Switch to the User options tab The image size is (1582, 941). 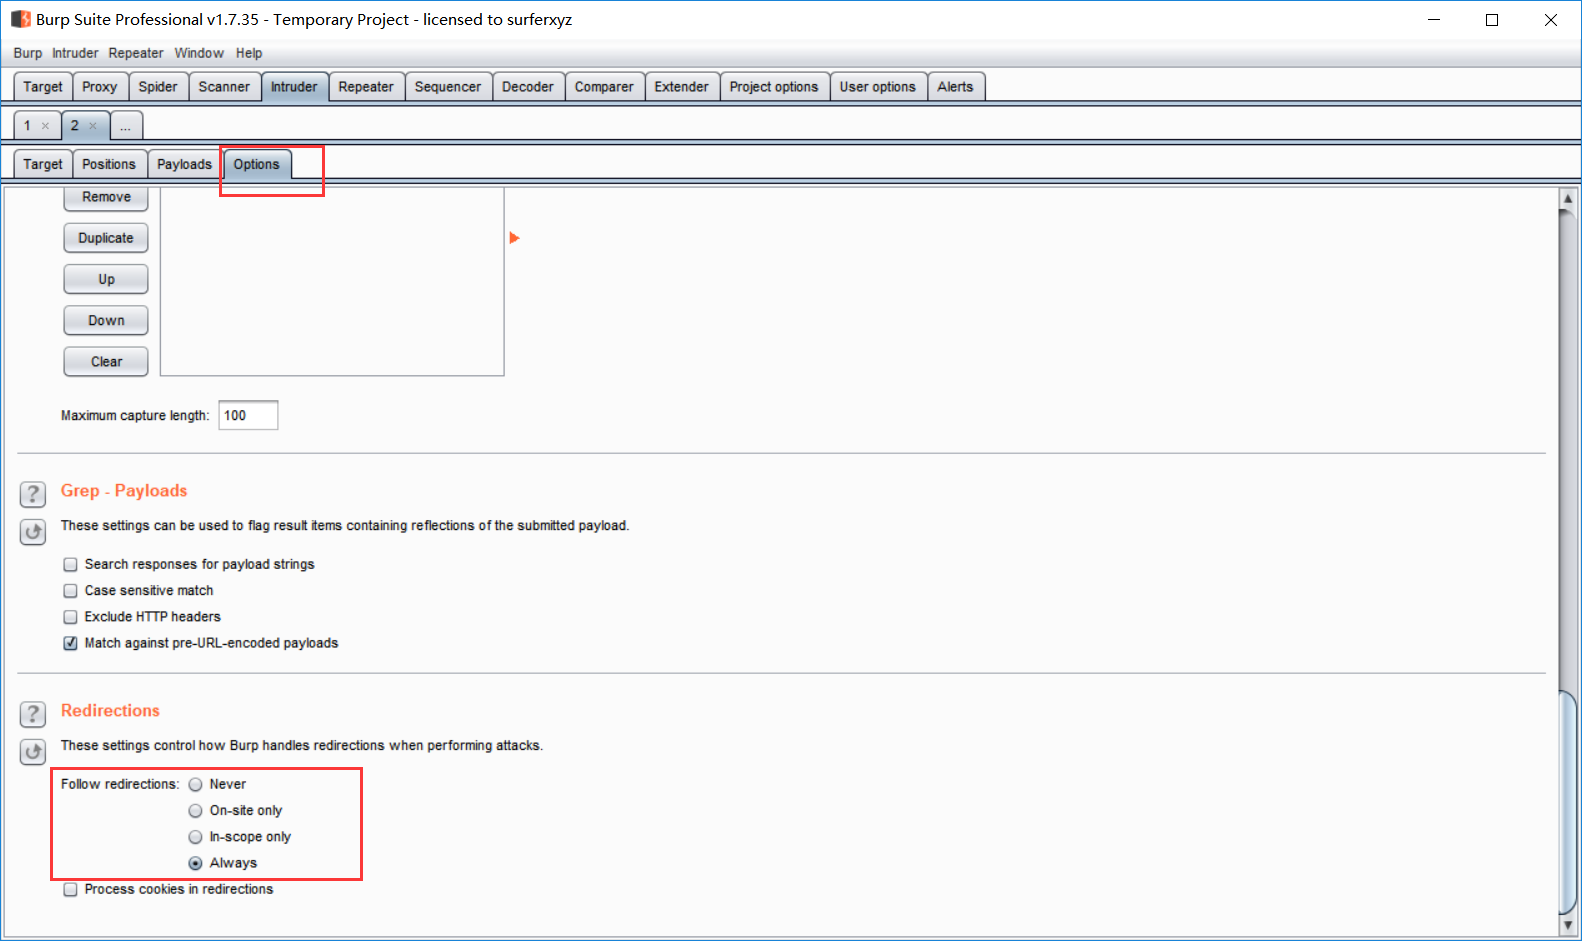click(x=878, y=87)
